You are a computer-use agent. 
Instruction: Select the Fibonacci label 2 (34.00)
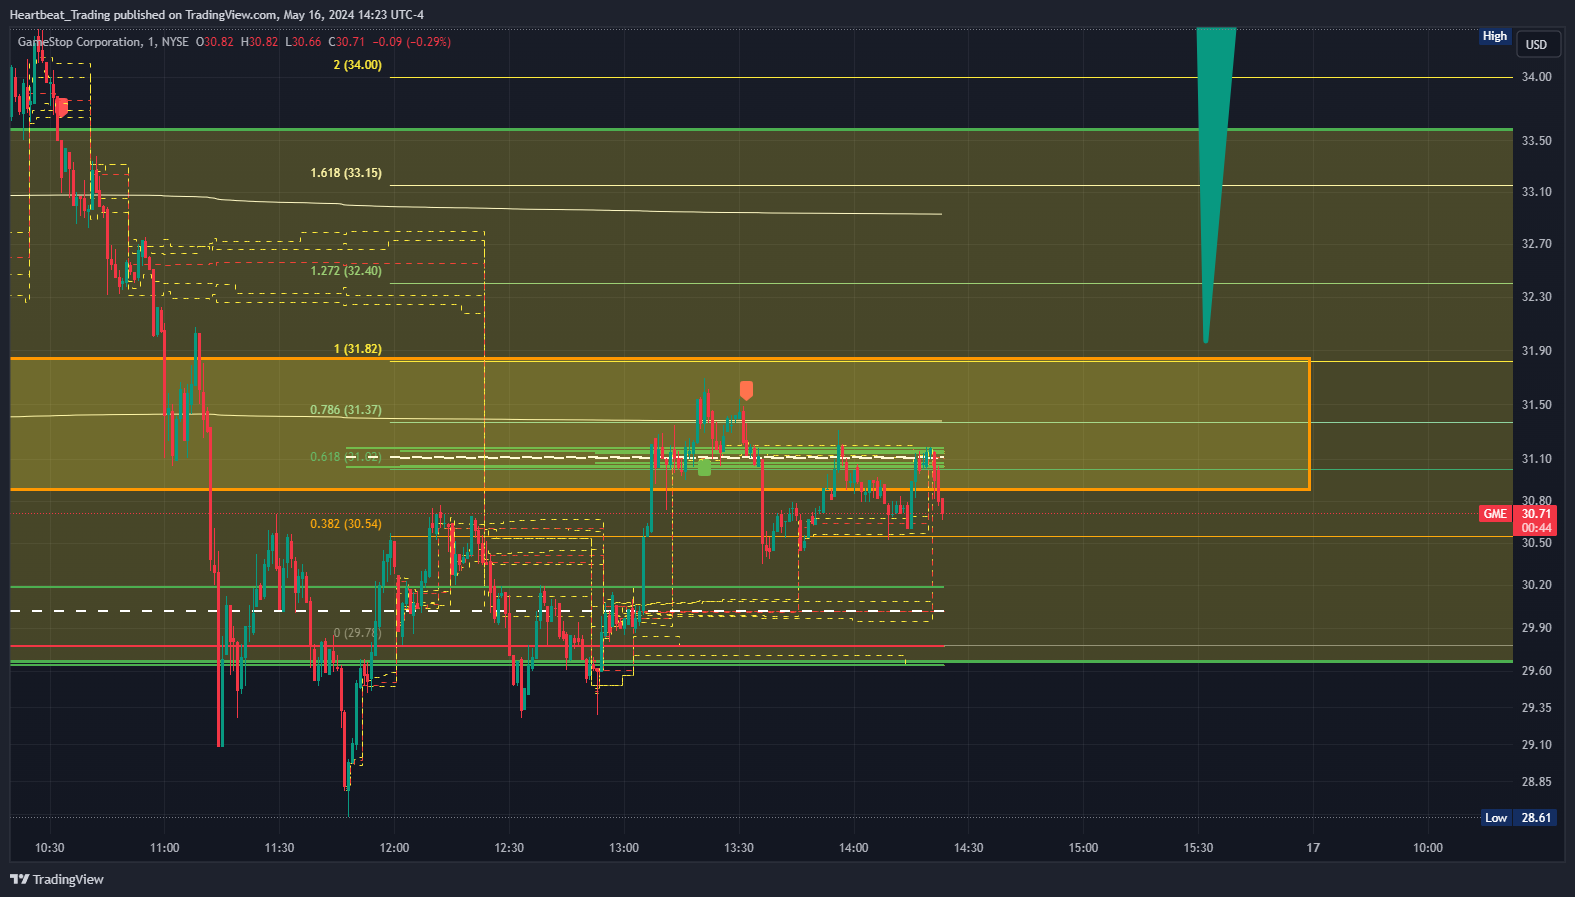point(358,65)
